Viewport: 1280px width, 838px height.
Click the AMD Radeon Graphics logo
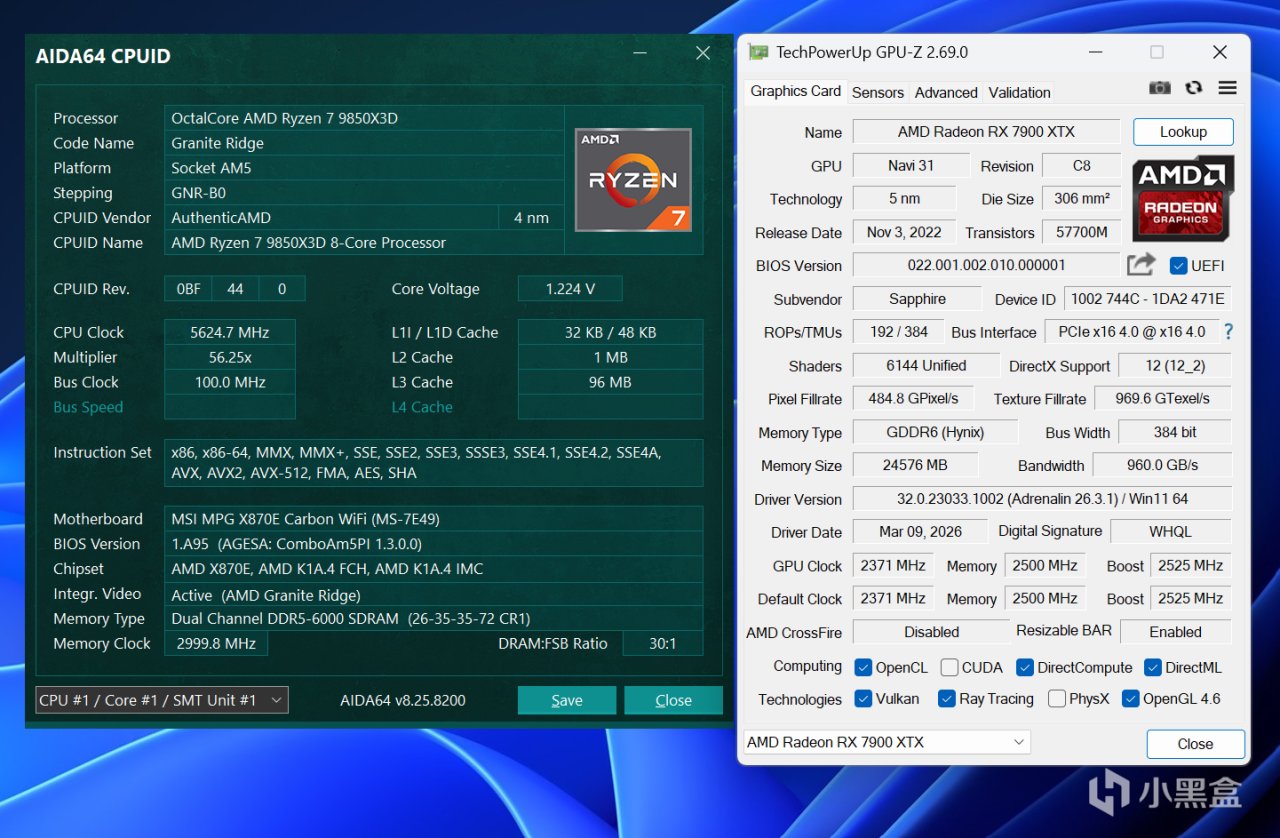(1183, 198)
